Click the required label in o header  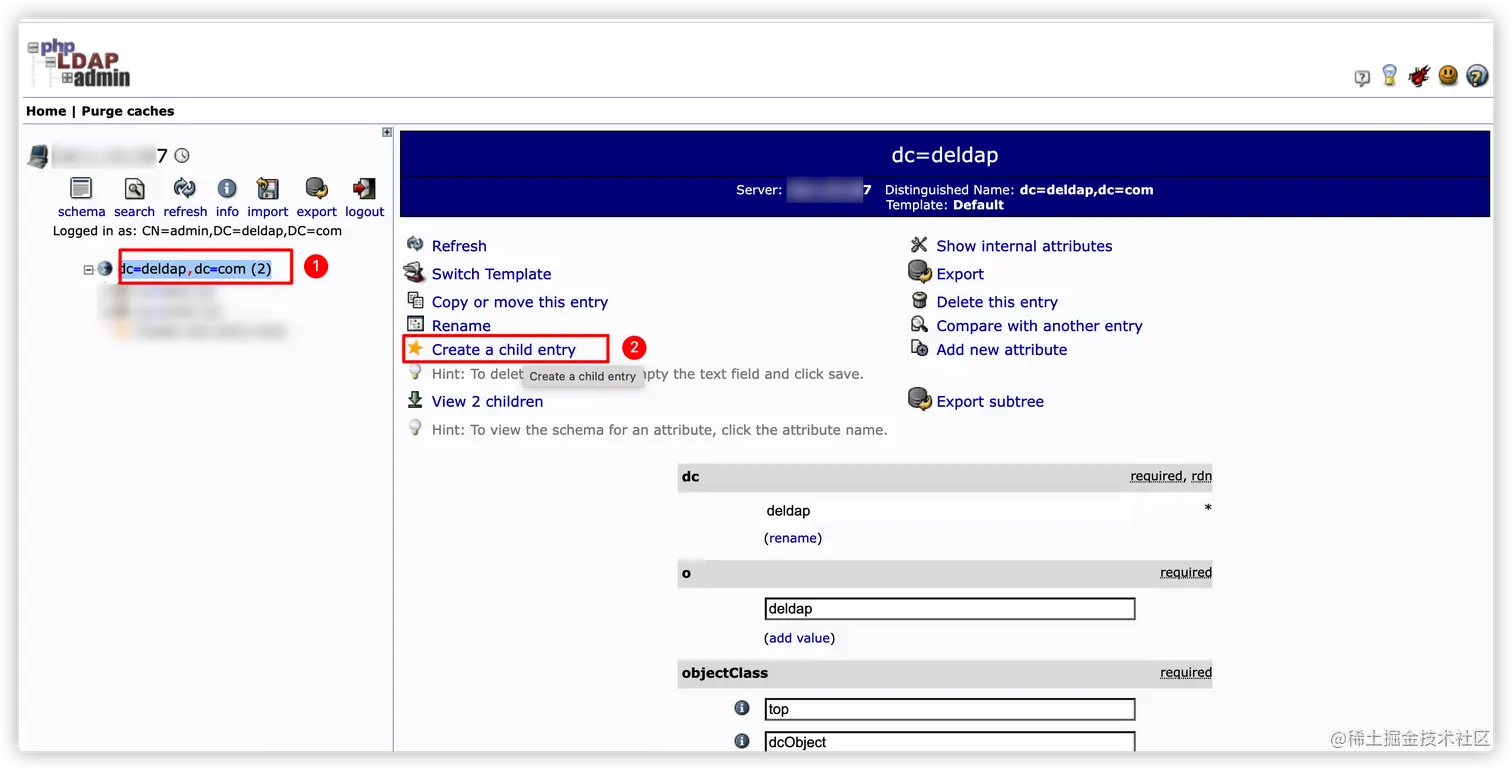pos(1186,573)
